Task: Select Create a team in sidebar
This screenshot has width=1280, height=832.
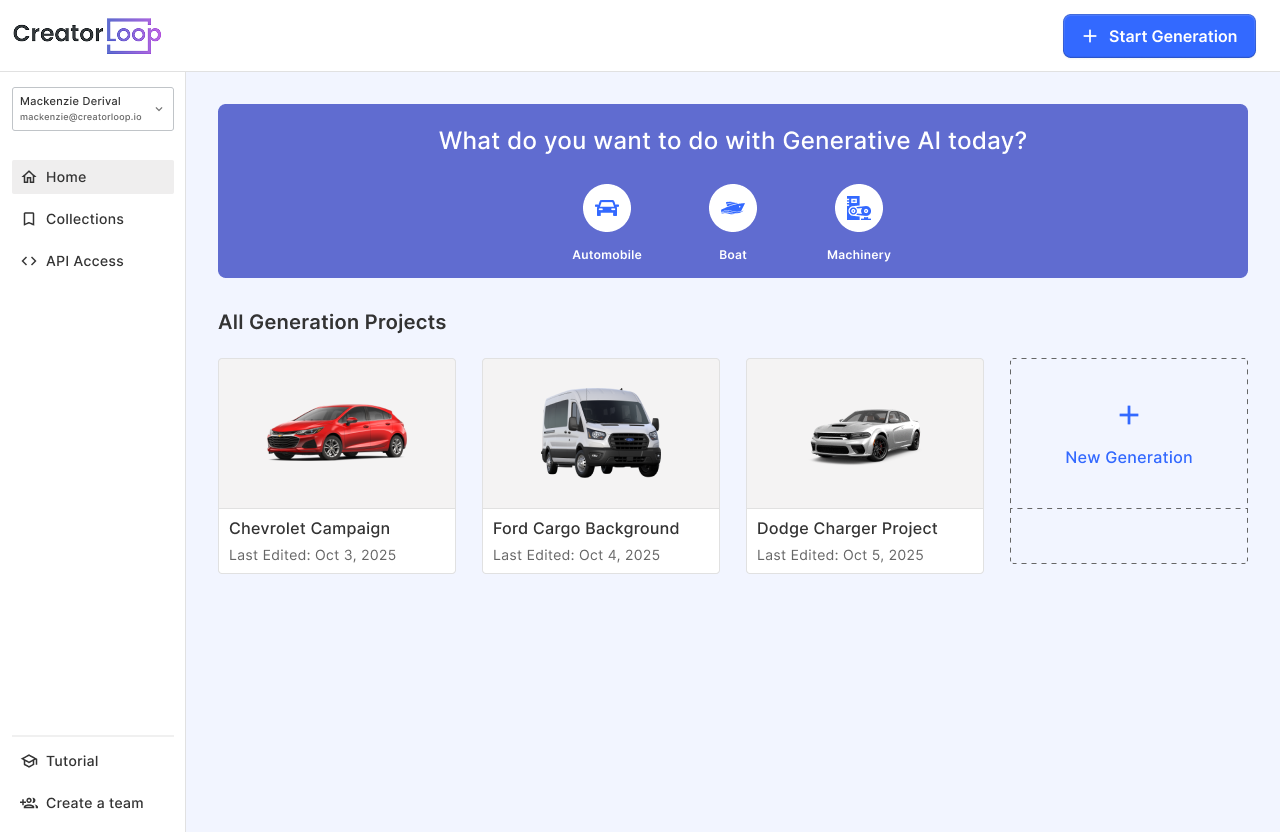Action: click(93, 803)
